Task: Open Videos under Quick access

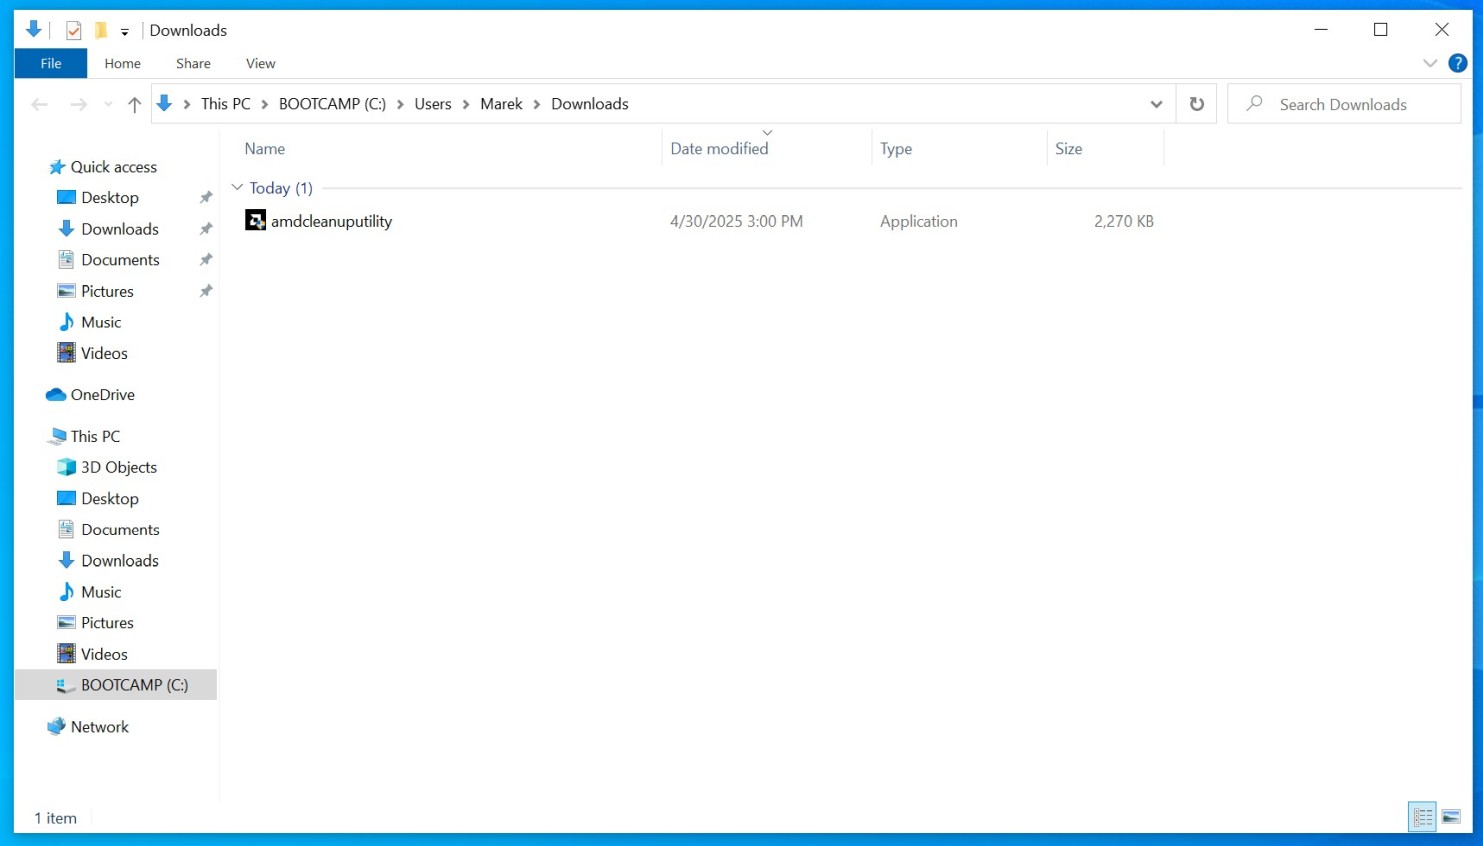Action: coord(104,353)
